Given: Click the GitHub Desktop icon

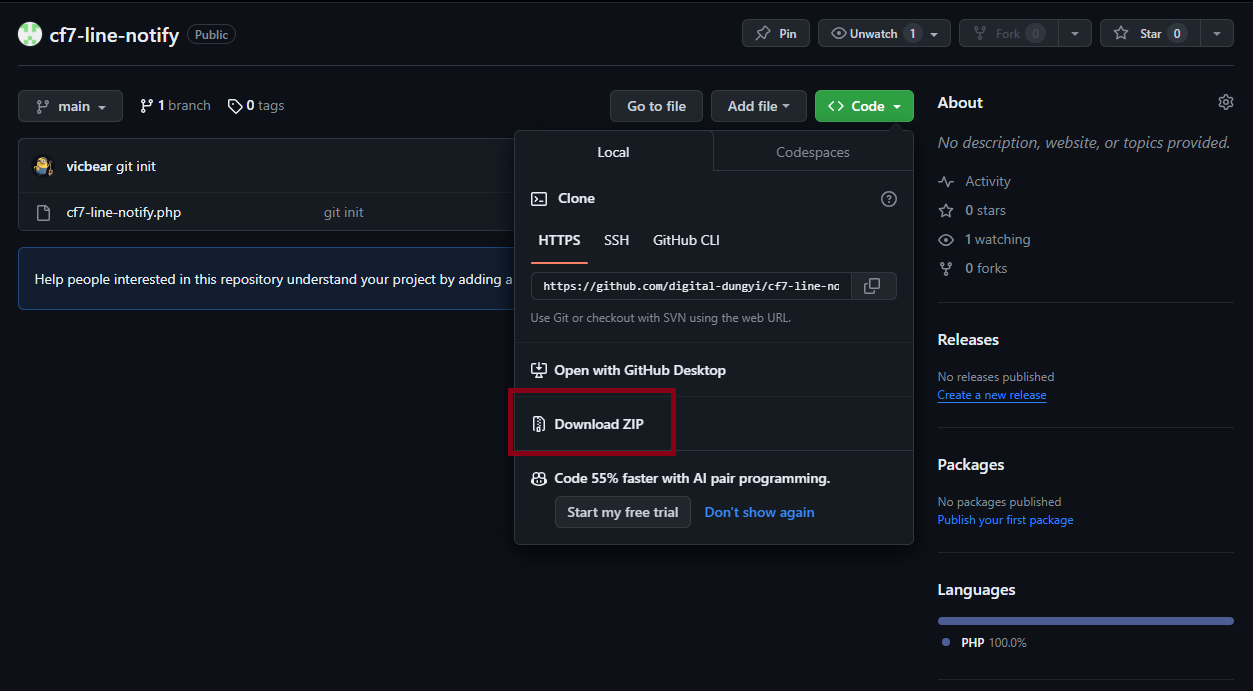Looking at the screenshot, I should (x=539, y=370).
